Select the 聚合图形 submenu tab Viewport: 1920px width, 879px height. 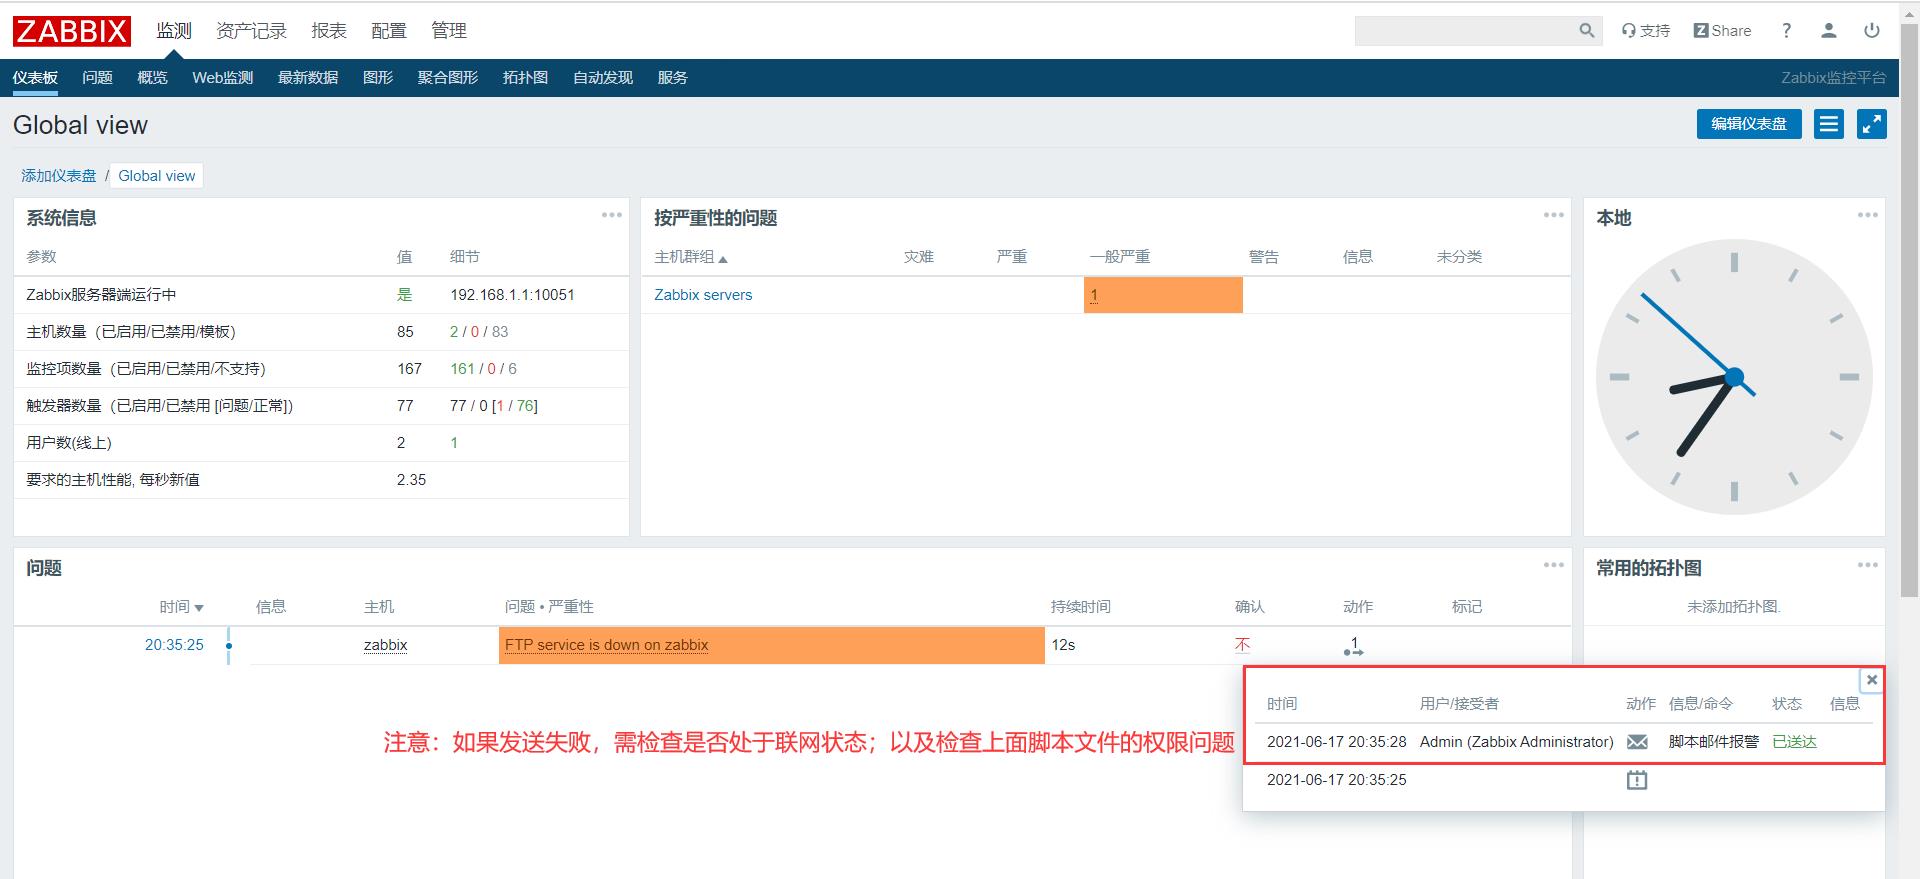[x=448, y=77]
